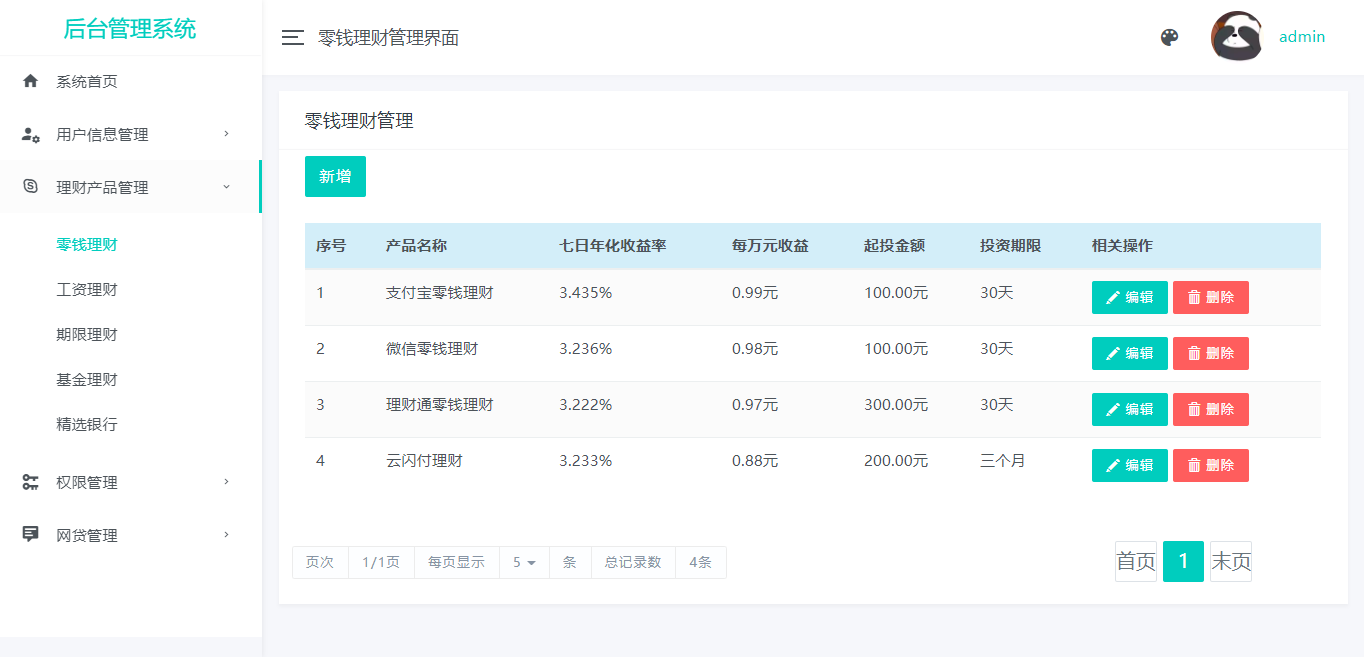Delete the 支付宝零钱理财 row
The image size is (1364, 657).
tap(1210, 297)
